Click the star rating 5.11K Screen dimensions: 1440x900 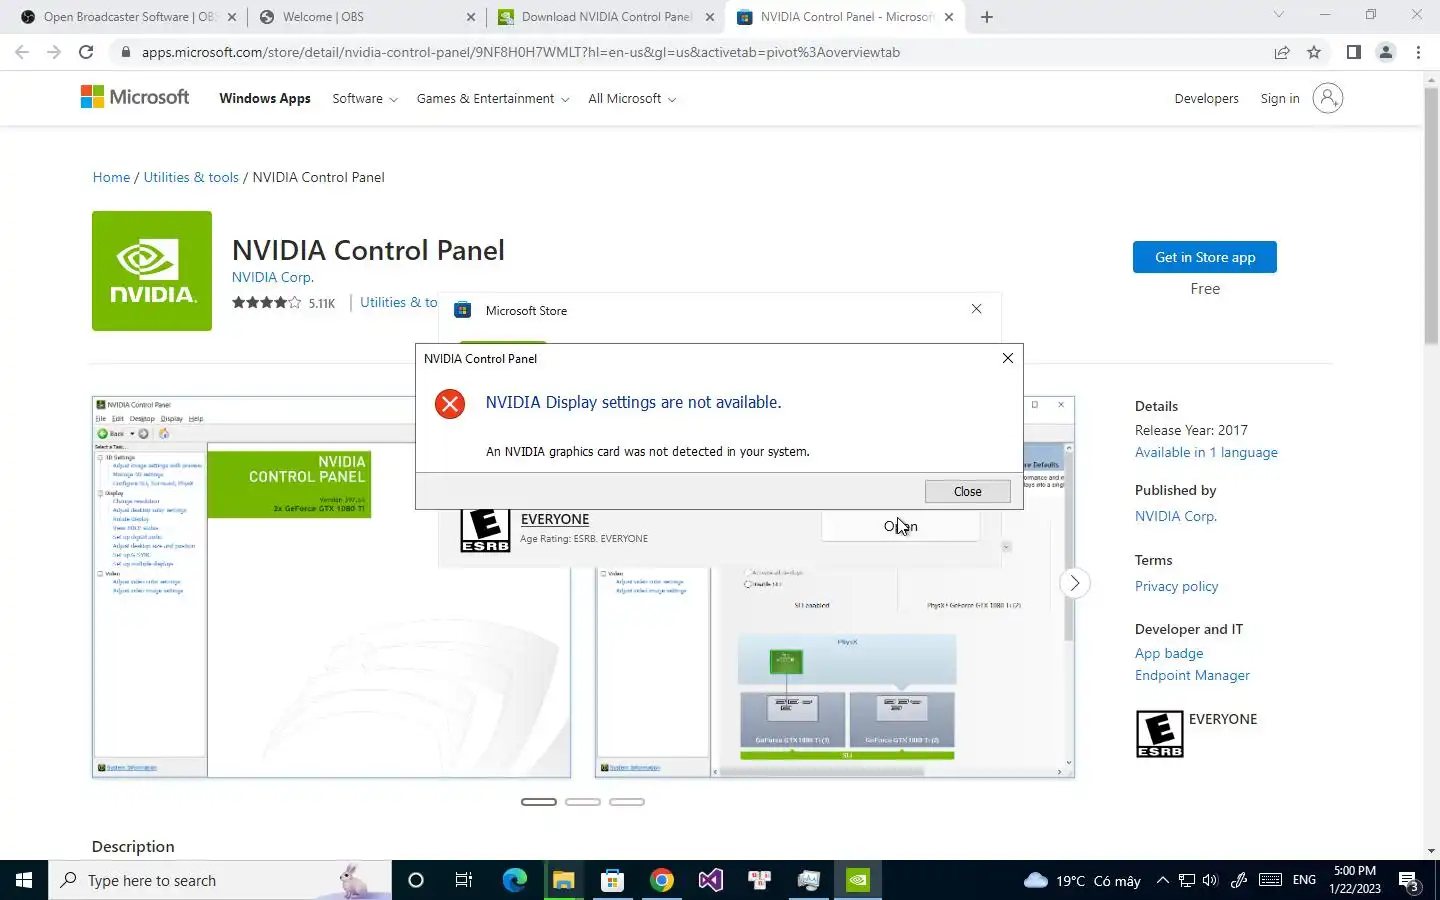click(284, 302)
